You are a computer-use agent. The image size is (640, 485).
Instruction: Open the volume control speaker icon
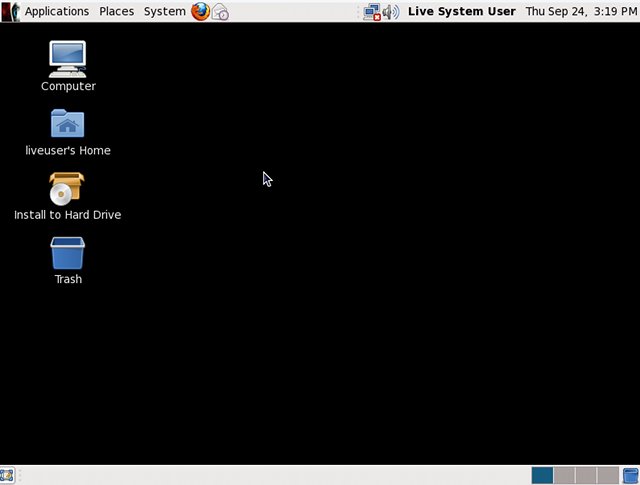(391, 12)
